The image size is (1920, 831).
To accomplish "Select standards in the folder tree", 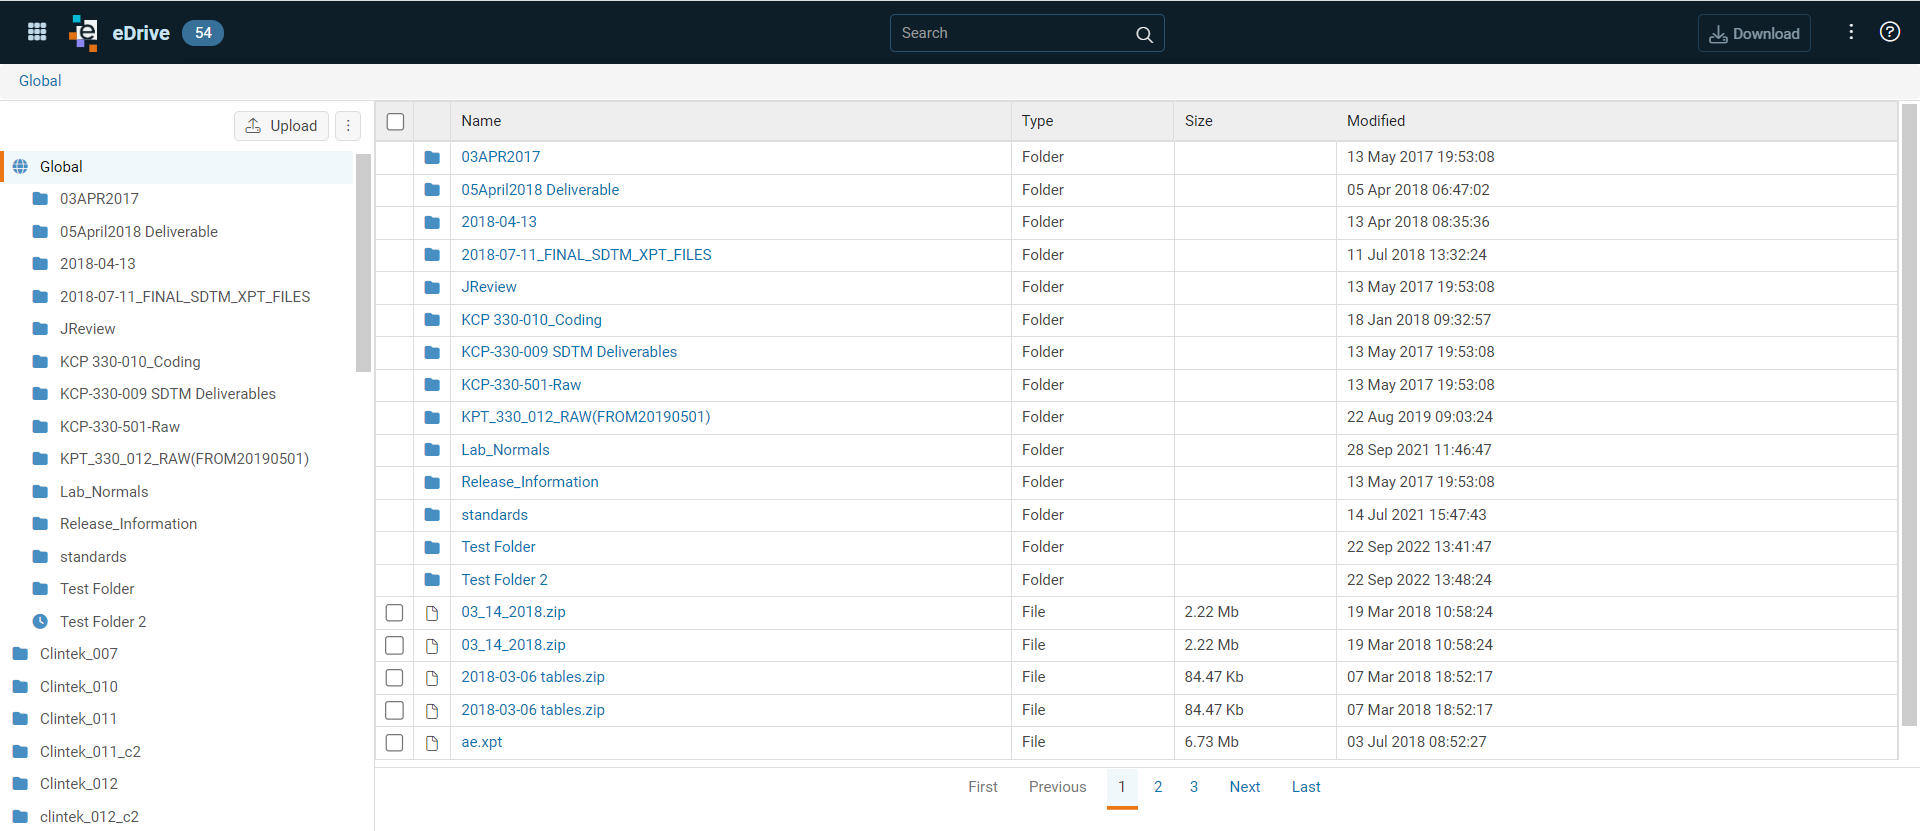I will tap(93, 557).
